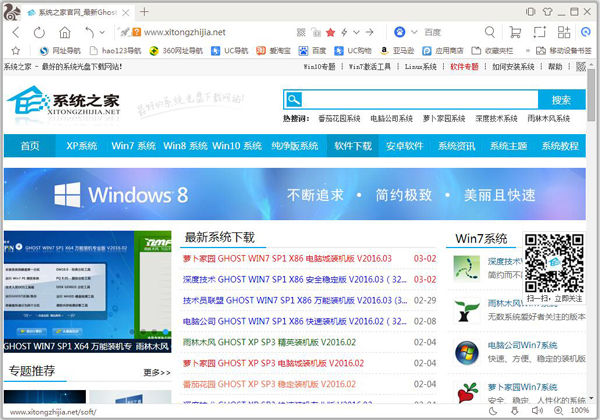
Task: Click 更多>> beside 专题推荐
Action: [x=157, y=372]
